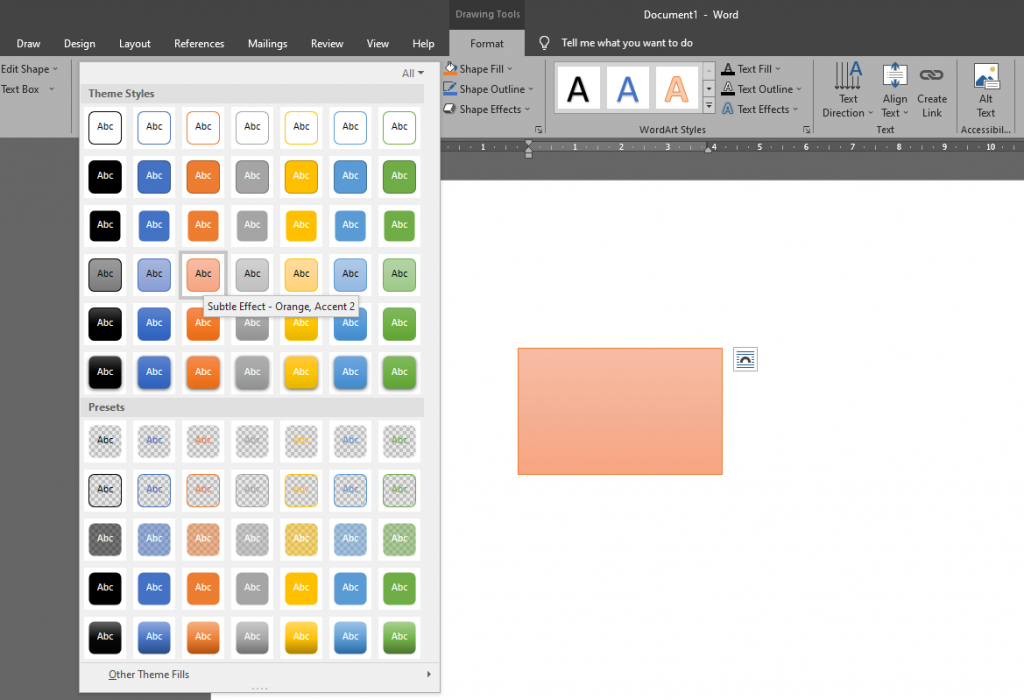Click the Layout Options icon beside the shape
Viewport: 1024px width, 700px height.
pos(745,358)
